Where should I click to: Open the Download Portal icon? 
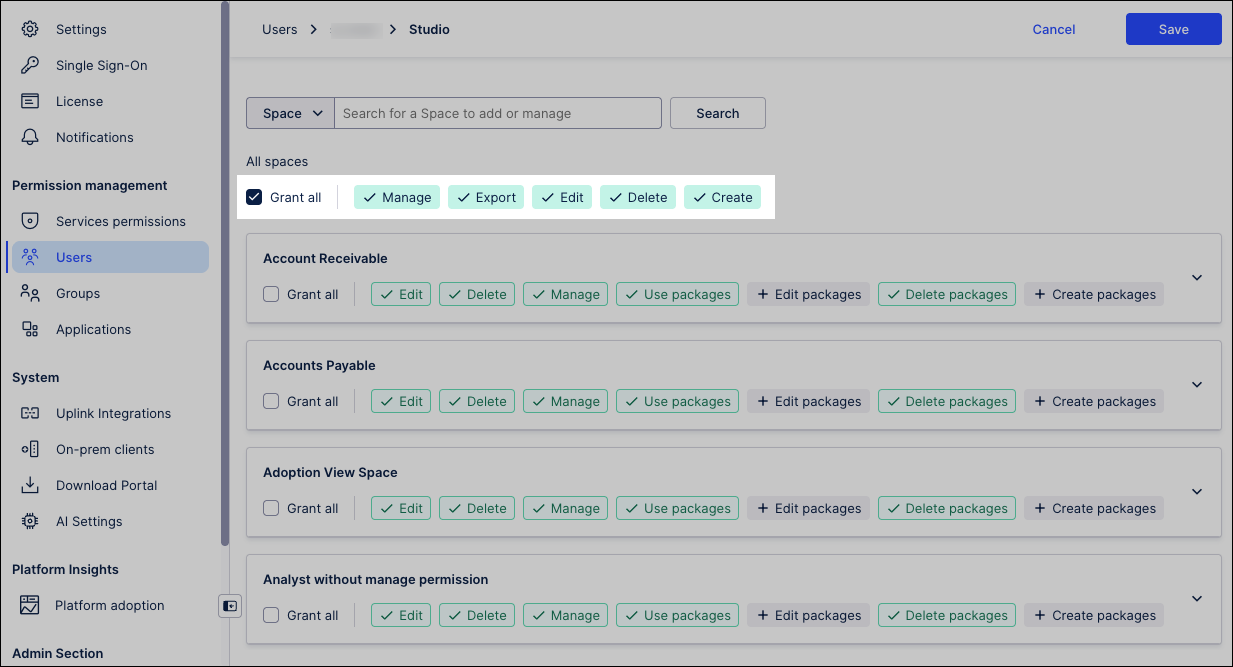[x=30, y=485]
